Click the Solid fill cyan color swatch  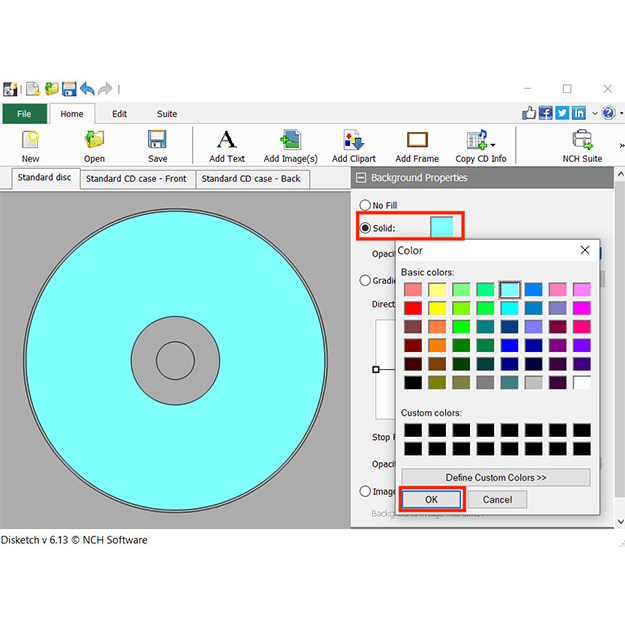pyautogui.click(x=442, y=228)
